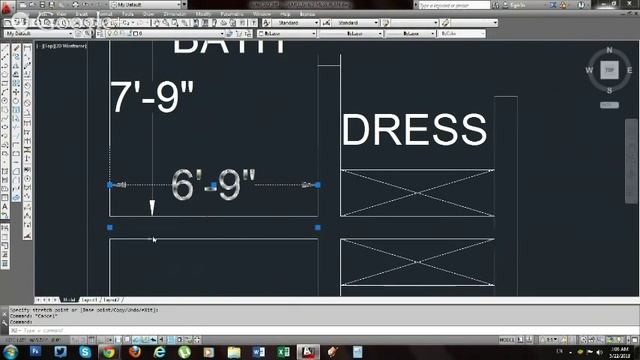The width and height of the screenshot is (640, 360).
Task: Open the Dimension Style manager icon
Action: [326, 23]
